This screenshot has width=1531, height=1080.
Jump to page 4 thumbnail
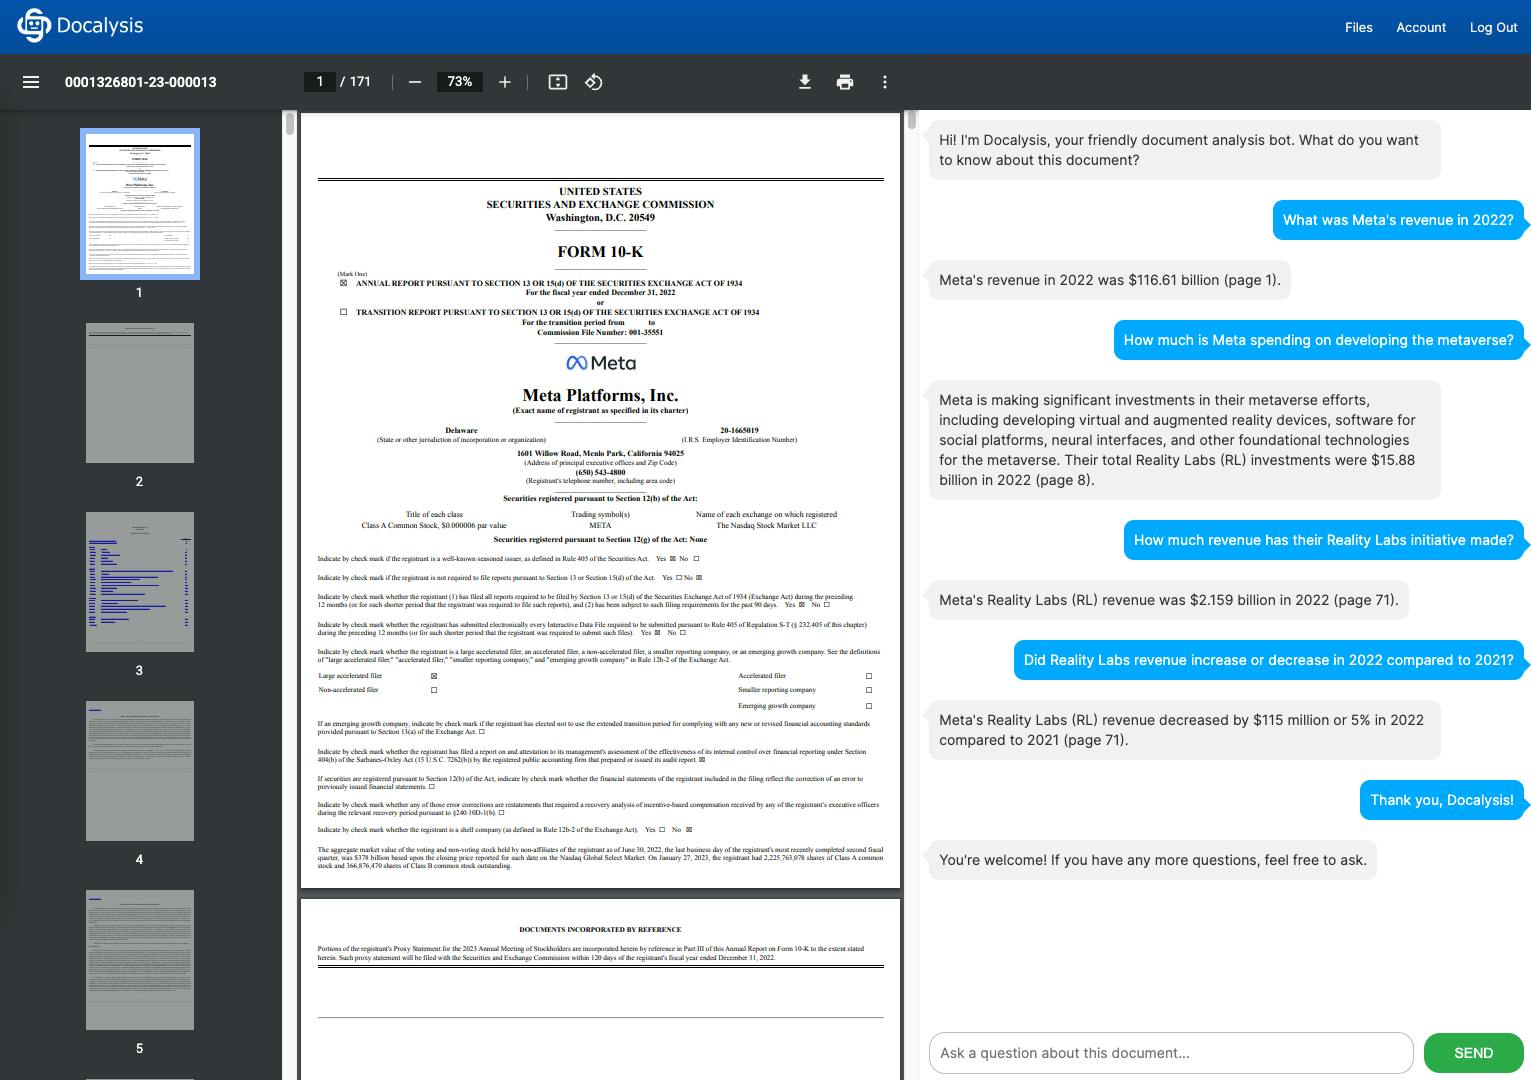[x=140, y=771]
